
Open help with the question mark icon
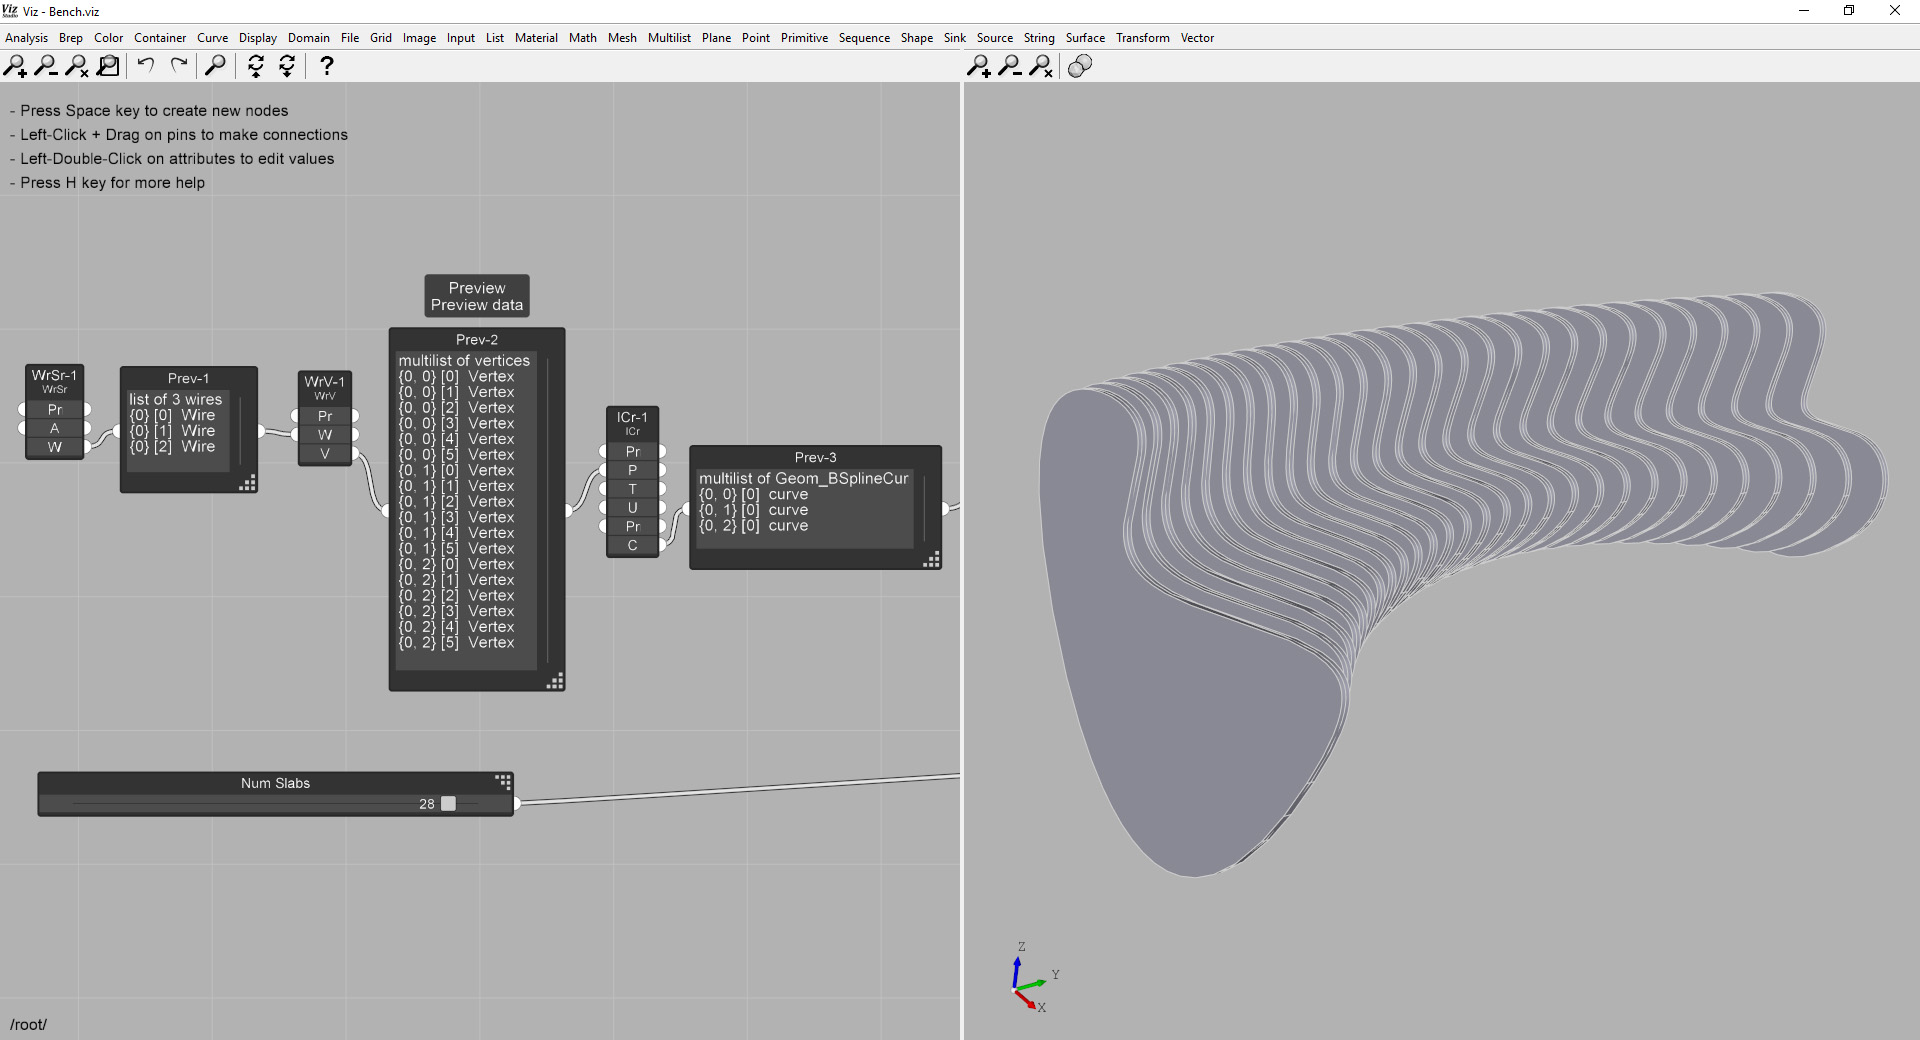(326, 66)
